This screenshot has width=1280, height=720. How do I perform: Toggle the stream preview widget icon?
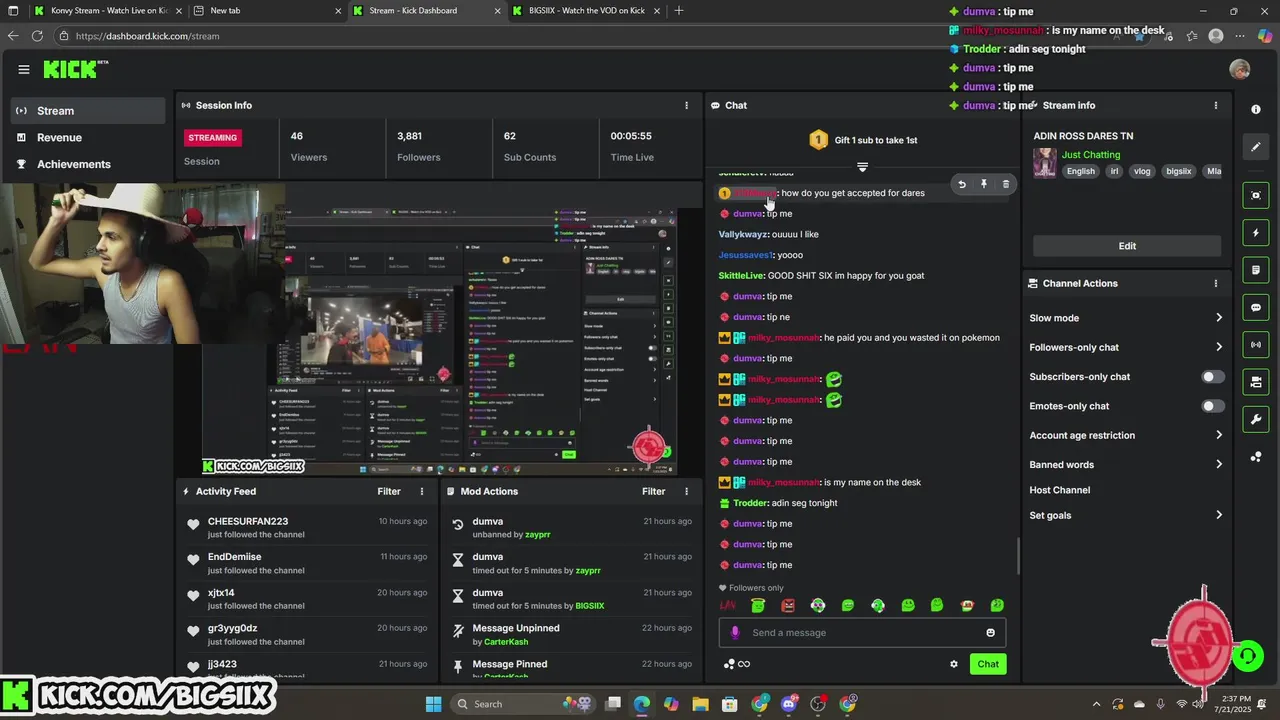point(1256,195)
